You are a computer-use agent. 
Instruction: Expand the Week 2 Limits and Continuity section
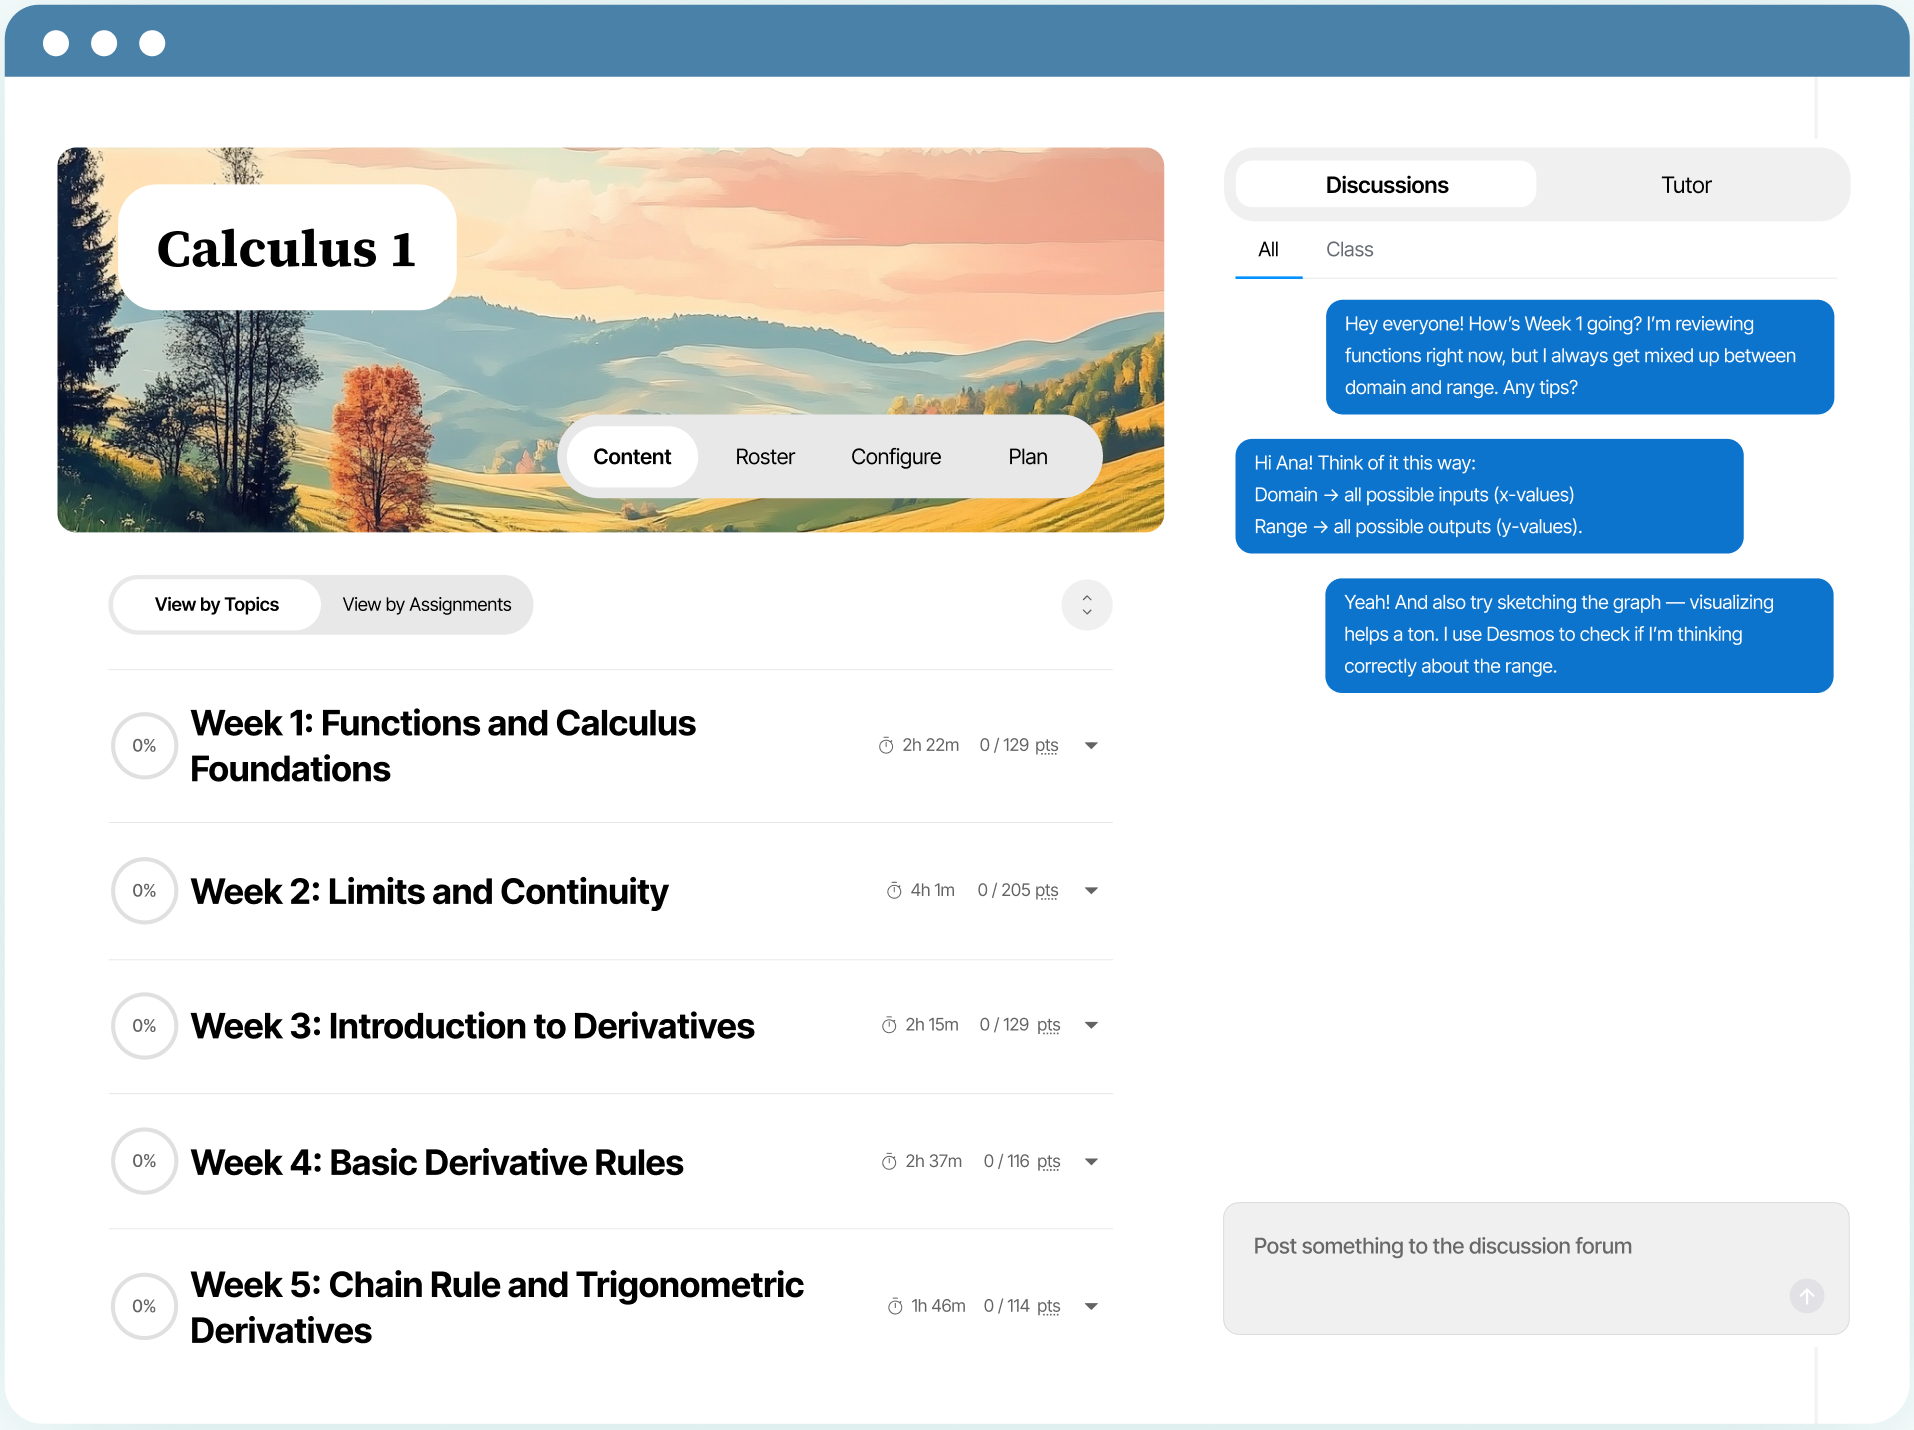coord(1091,891)
